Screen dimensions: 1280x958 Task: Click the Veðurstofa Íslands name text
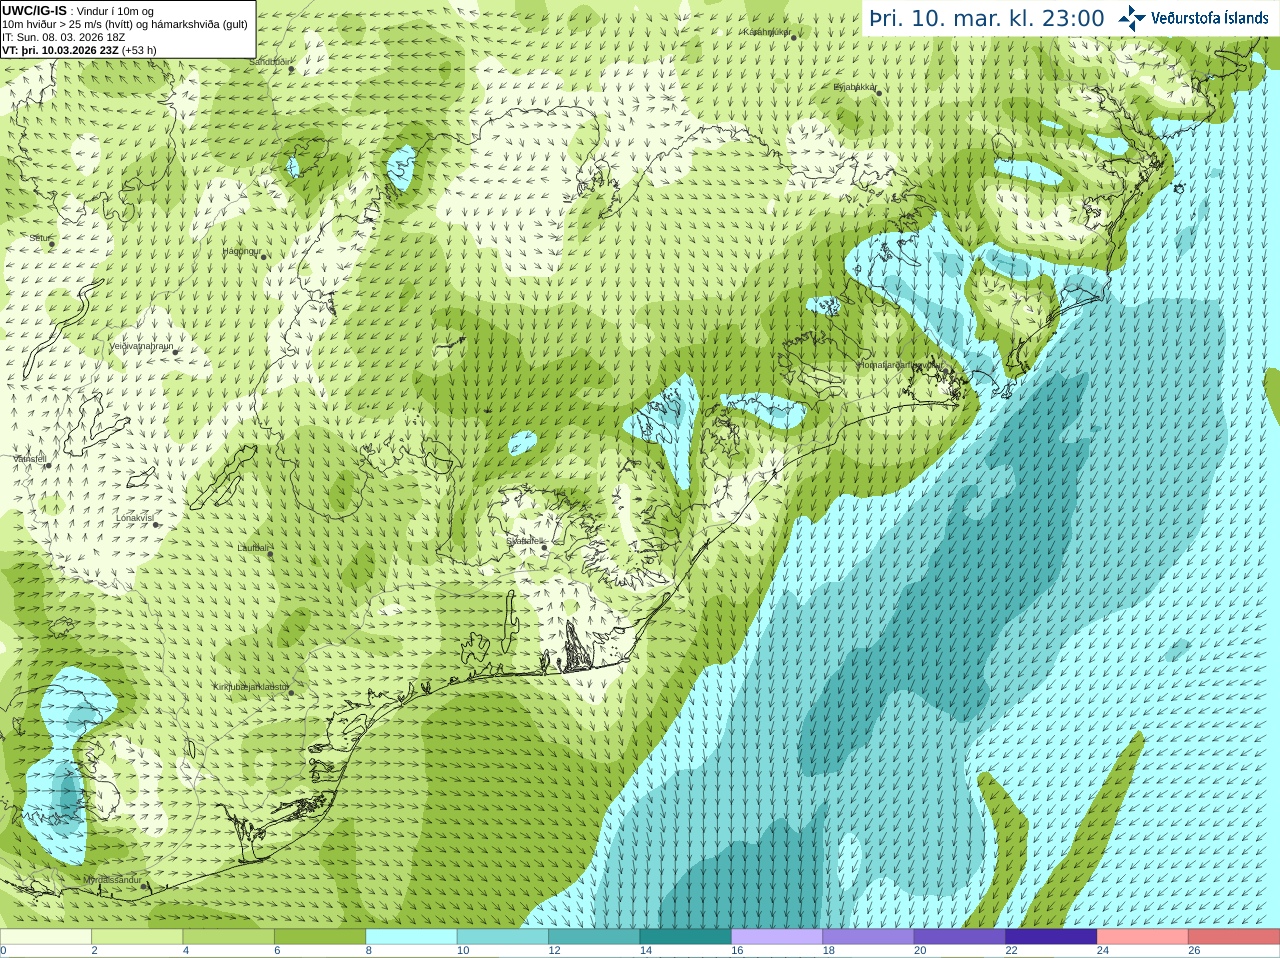(1209, 18)
